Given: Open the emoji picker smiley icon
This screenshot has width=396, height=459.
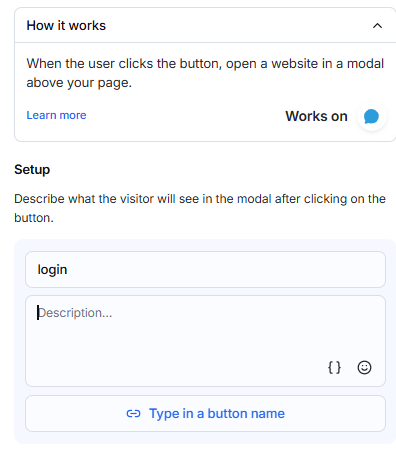Looking at the screenshot, I should coord(364,367).
